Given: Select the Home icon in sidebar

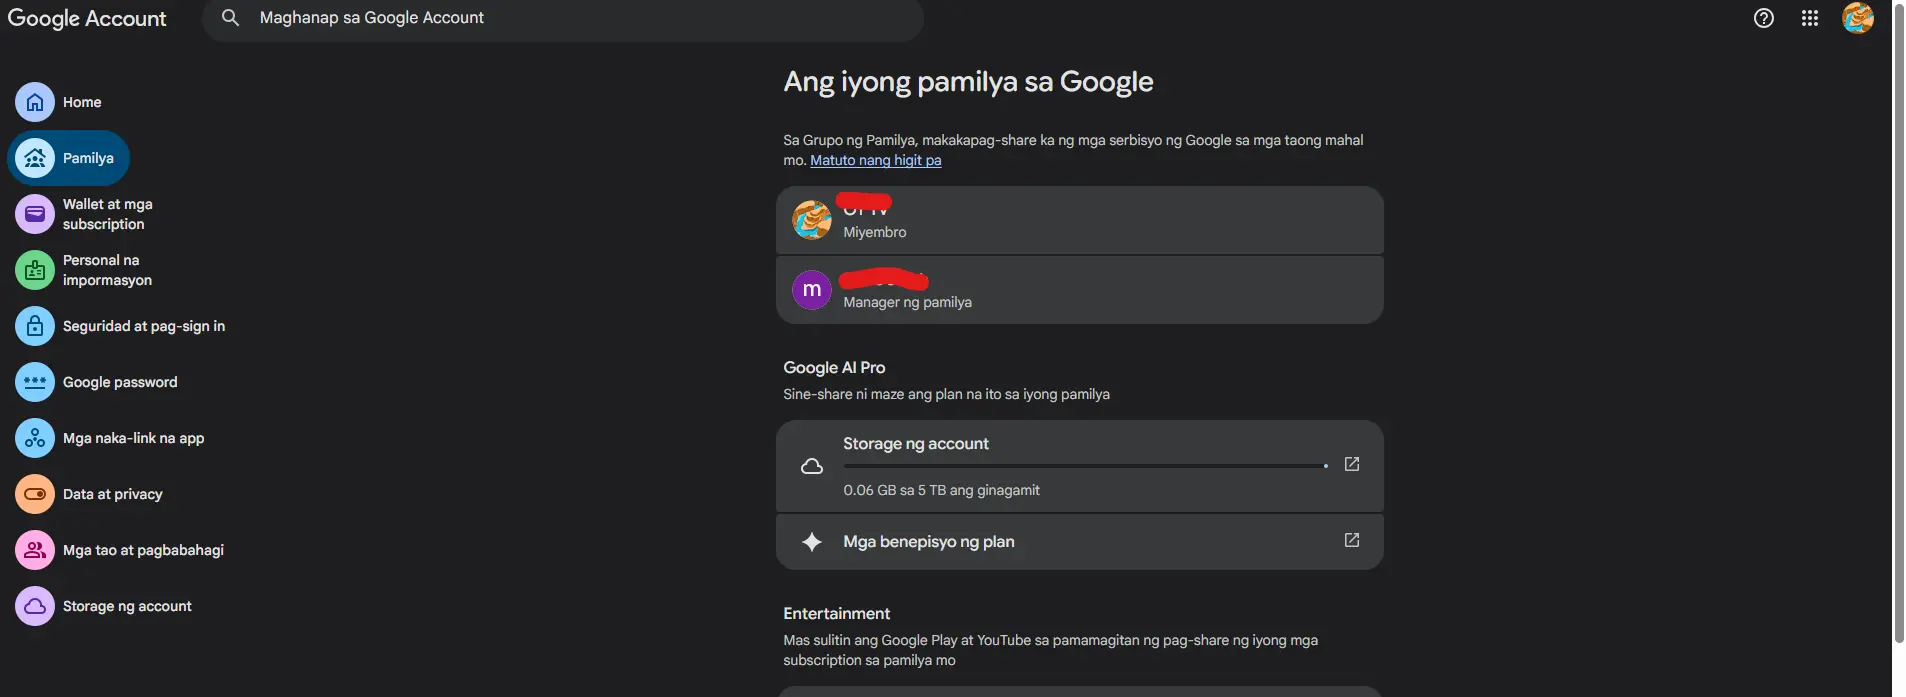Looking at the screenshot, I should [x=35, y=102].
